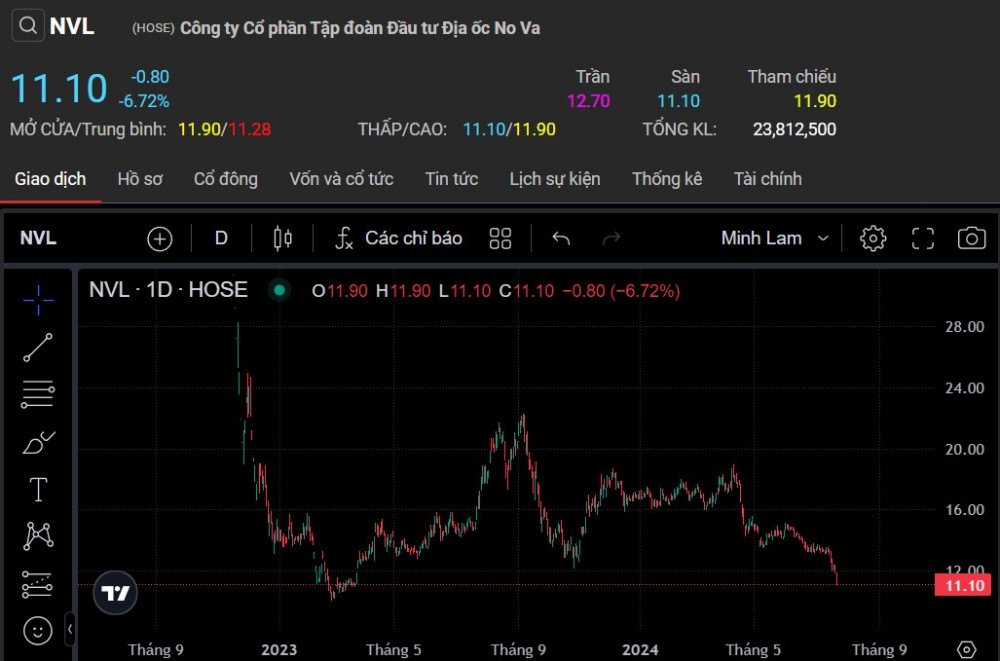Click the 20.00 price axis label
The image size is (1000, 661).
pyautogui.click(x=964, y=449)
